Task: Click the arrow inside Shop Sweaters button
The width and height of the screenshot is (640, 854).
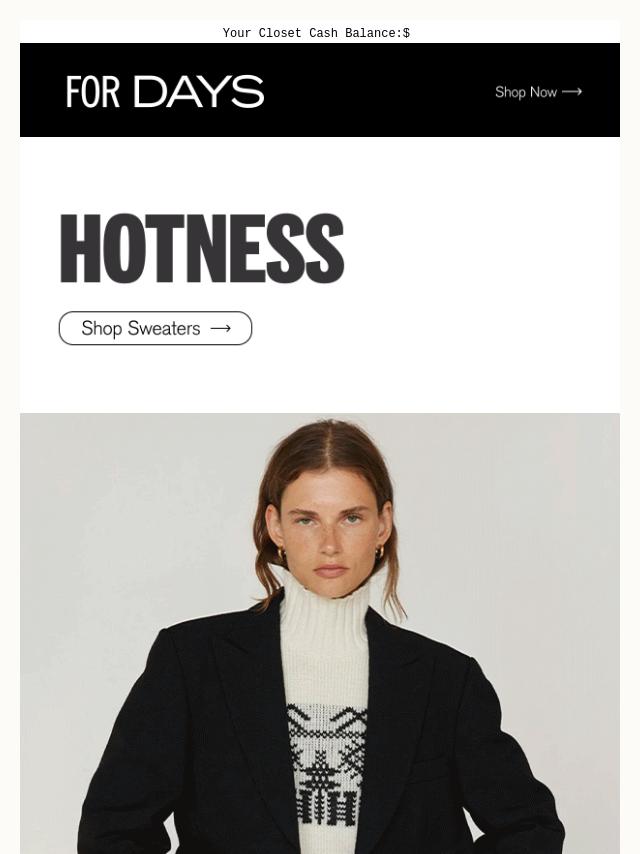Action: [221, 328]
